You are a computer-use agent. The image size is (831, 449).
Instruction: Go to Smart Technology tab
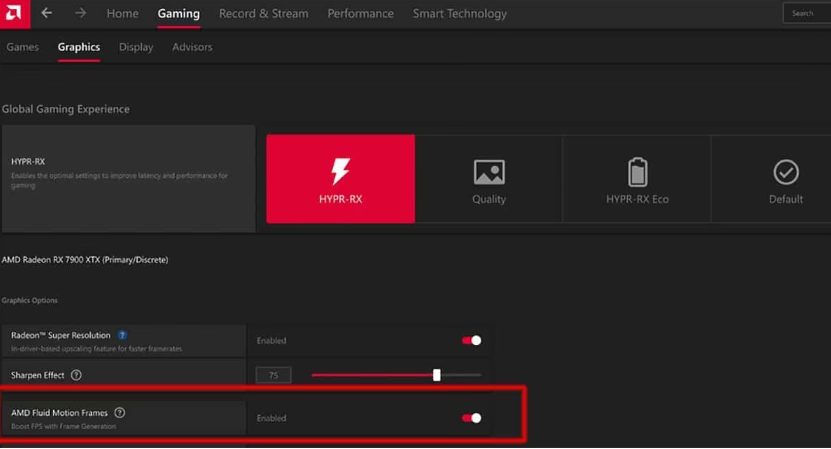coord(459,13)
